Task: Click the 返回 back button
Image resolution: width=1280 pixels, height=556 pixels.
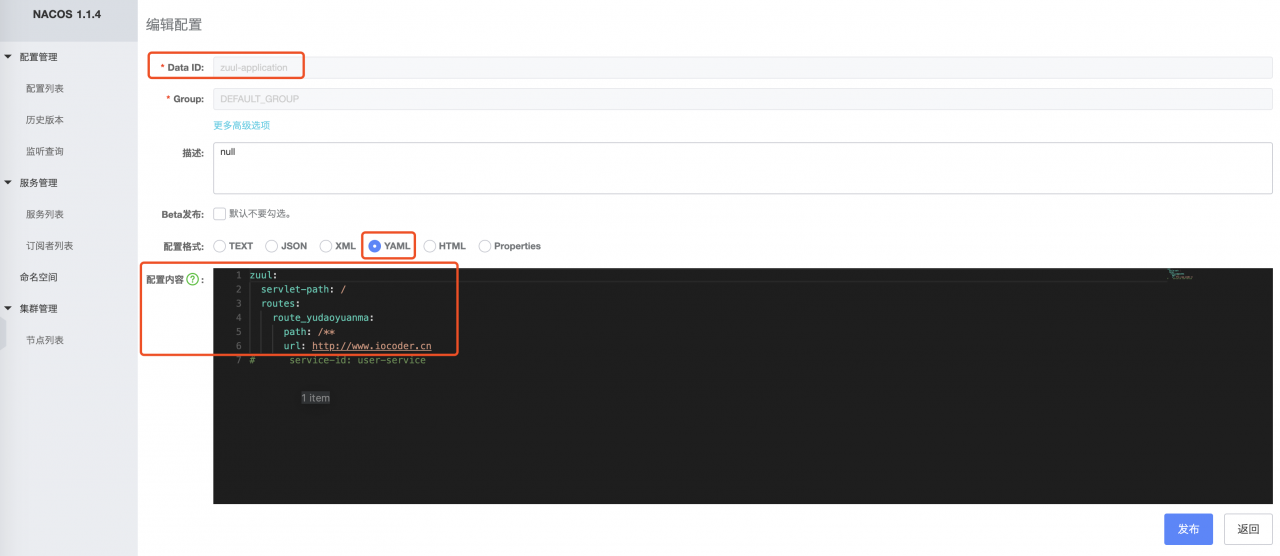Action: pos(1248,529)
